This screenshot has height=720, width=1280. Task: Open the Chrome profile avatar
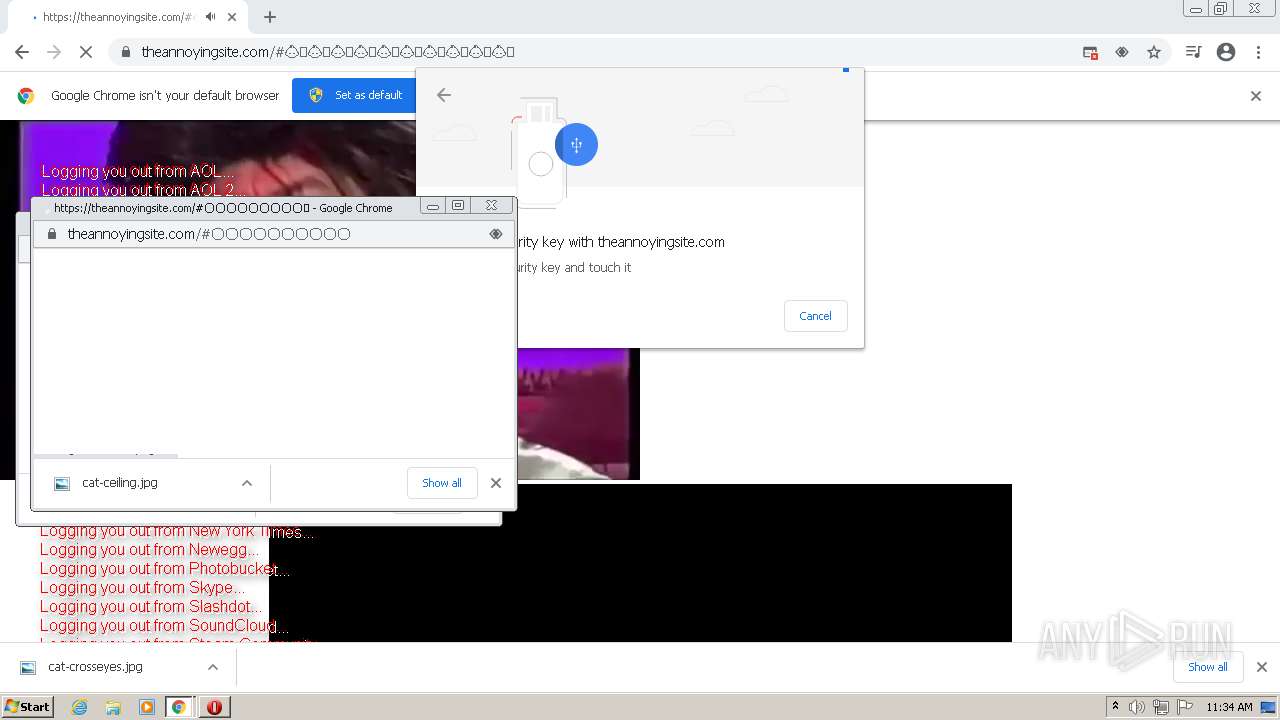pyautogui.click(x=1226, y=52)
